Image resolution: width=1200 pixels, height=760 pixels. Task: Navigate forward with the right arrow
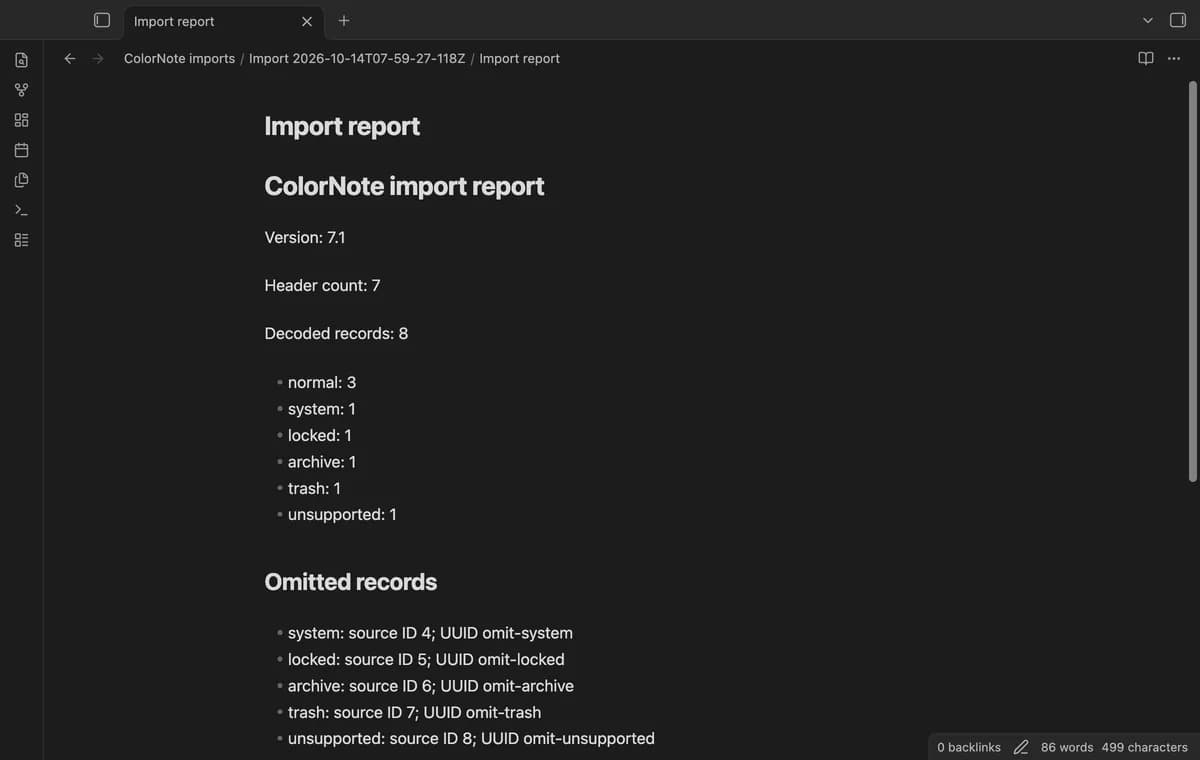click(98, 58)
